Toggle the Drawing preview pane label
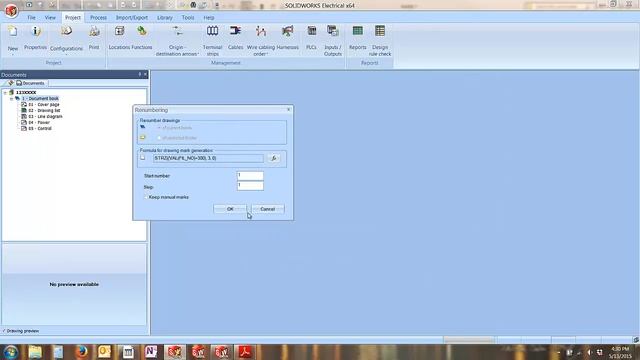The height and width of the screenshot is (360, 640). click(20, 331)
